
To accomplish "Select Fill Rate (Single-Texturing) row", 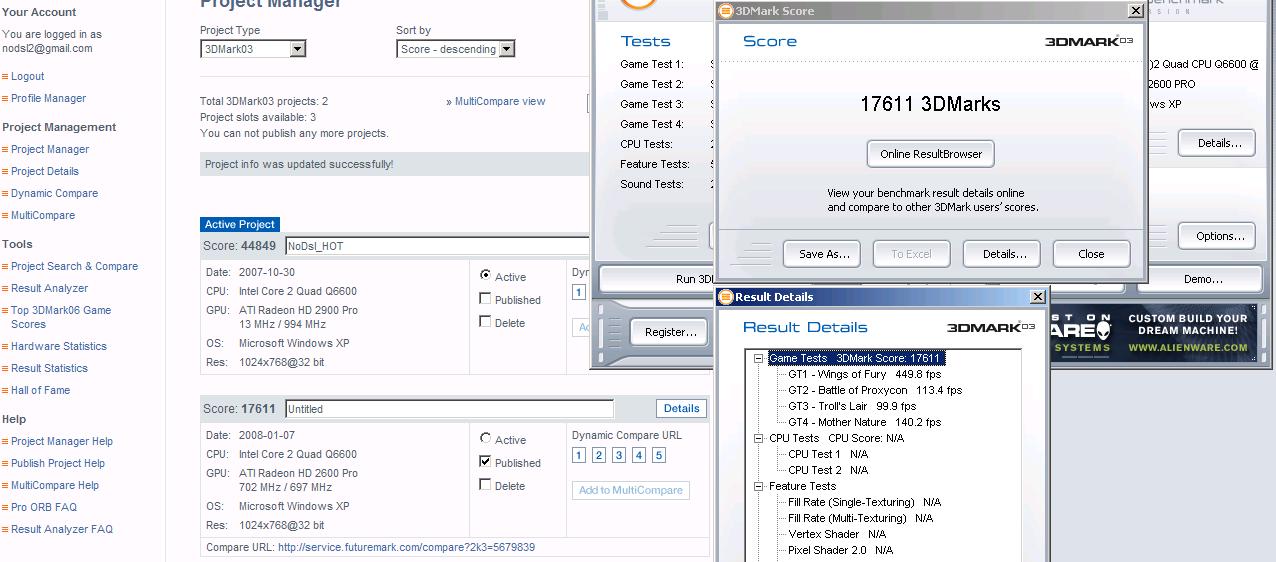I will pos(865,502).
